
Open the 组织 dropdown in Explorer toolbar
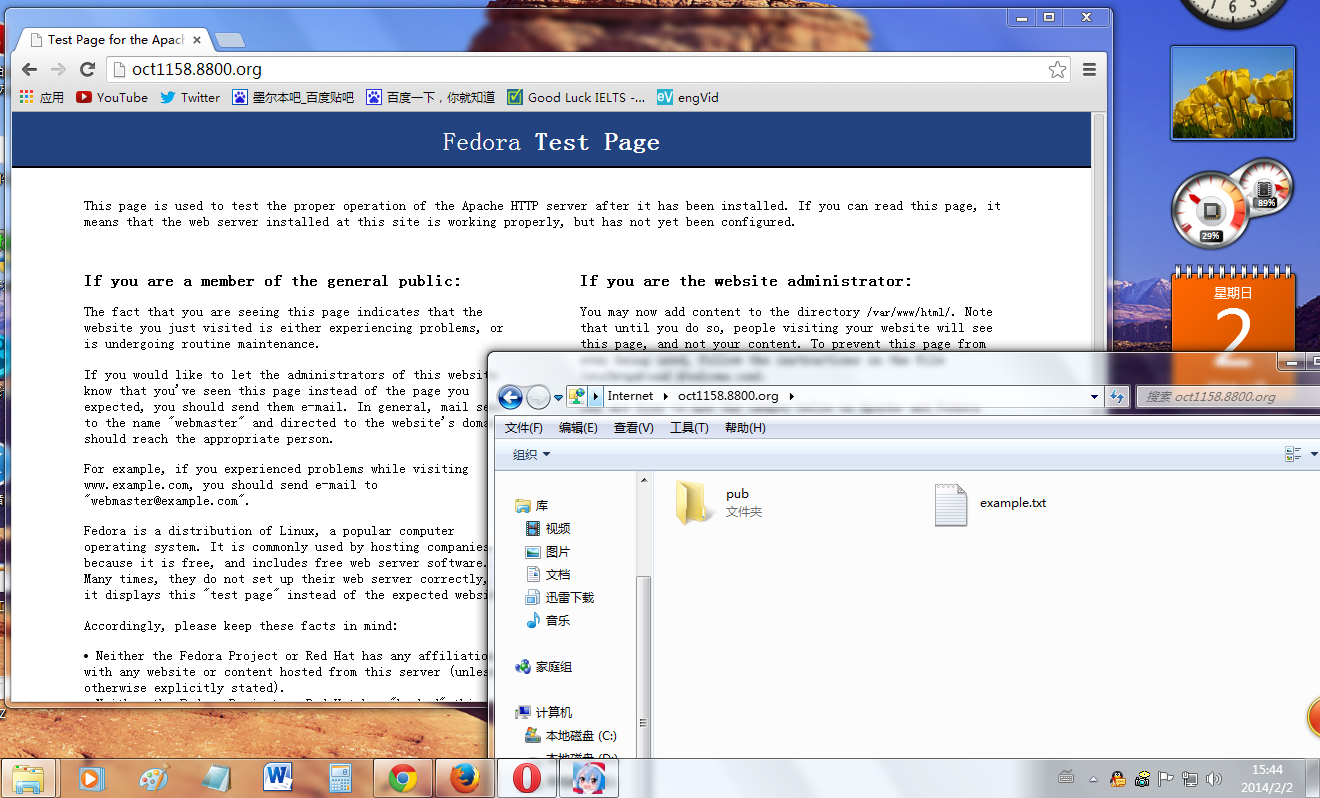(531, 454)
